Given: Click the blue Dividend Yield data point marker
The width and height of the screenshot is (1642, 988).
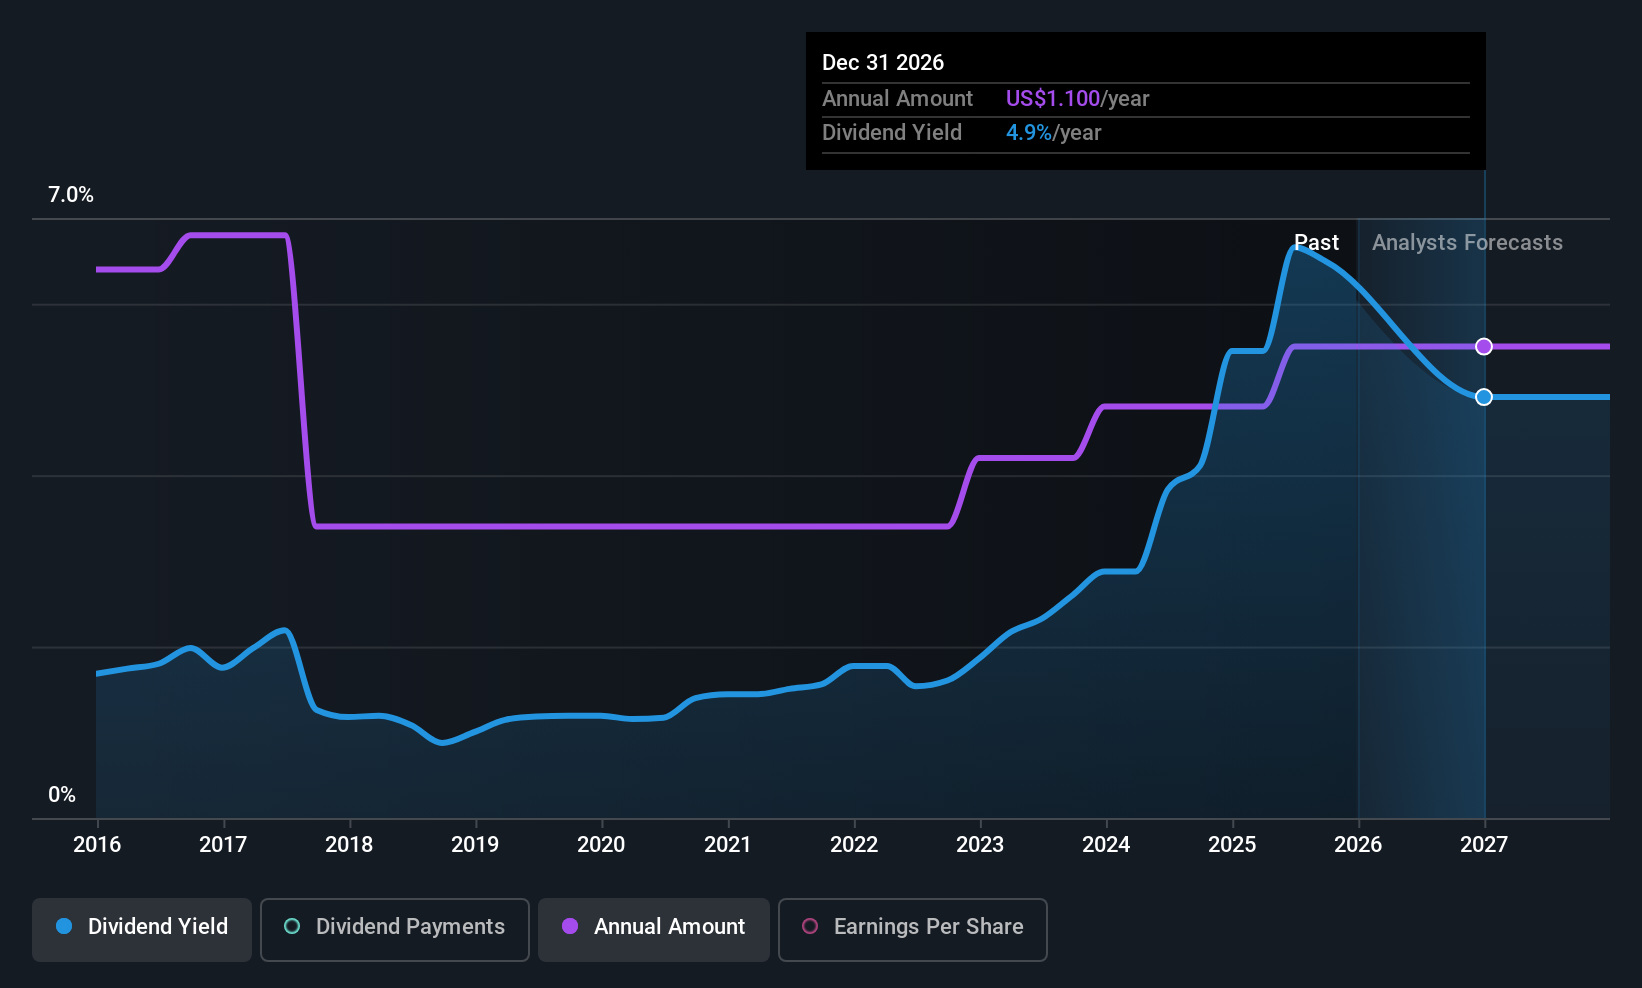Looking at the screenshot, I should point(1484,397).
